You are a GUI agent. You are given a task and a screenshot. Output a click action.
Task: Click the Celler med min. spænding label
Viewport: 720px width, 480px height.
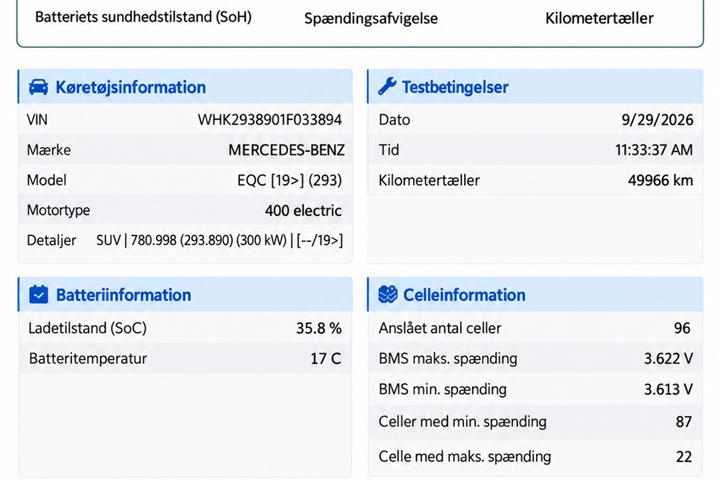pos(463,422)
